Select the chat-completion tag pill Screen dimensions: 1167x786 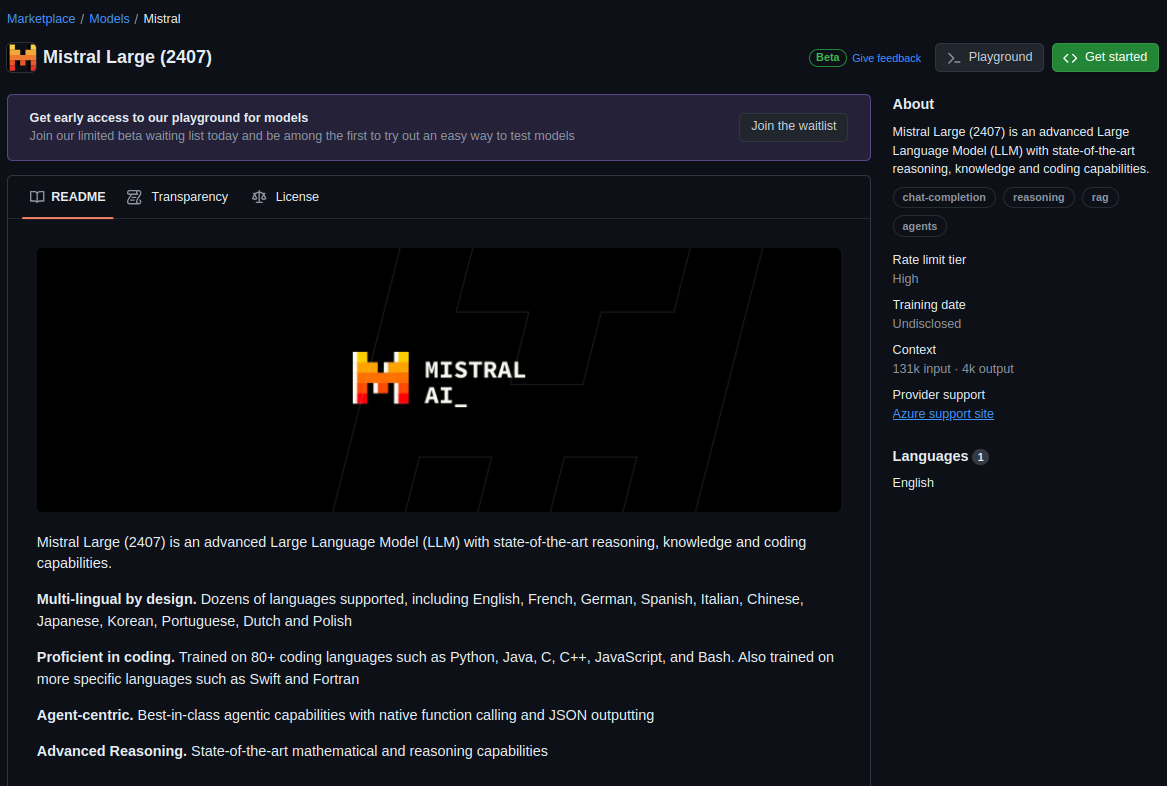click(x=943, y=197)
